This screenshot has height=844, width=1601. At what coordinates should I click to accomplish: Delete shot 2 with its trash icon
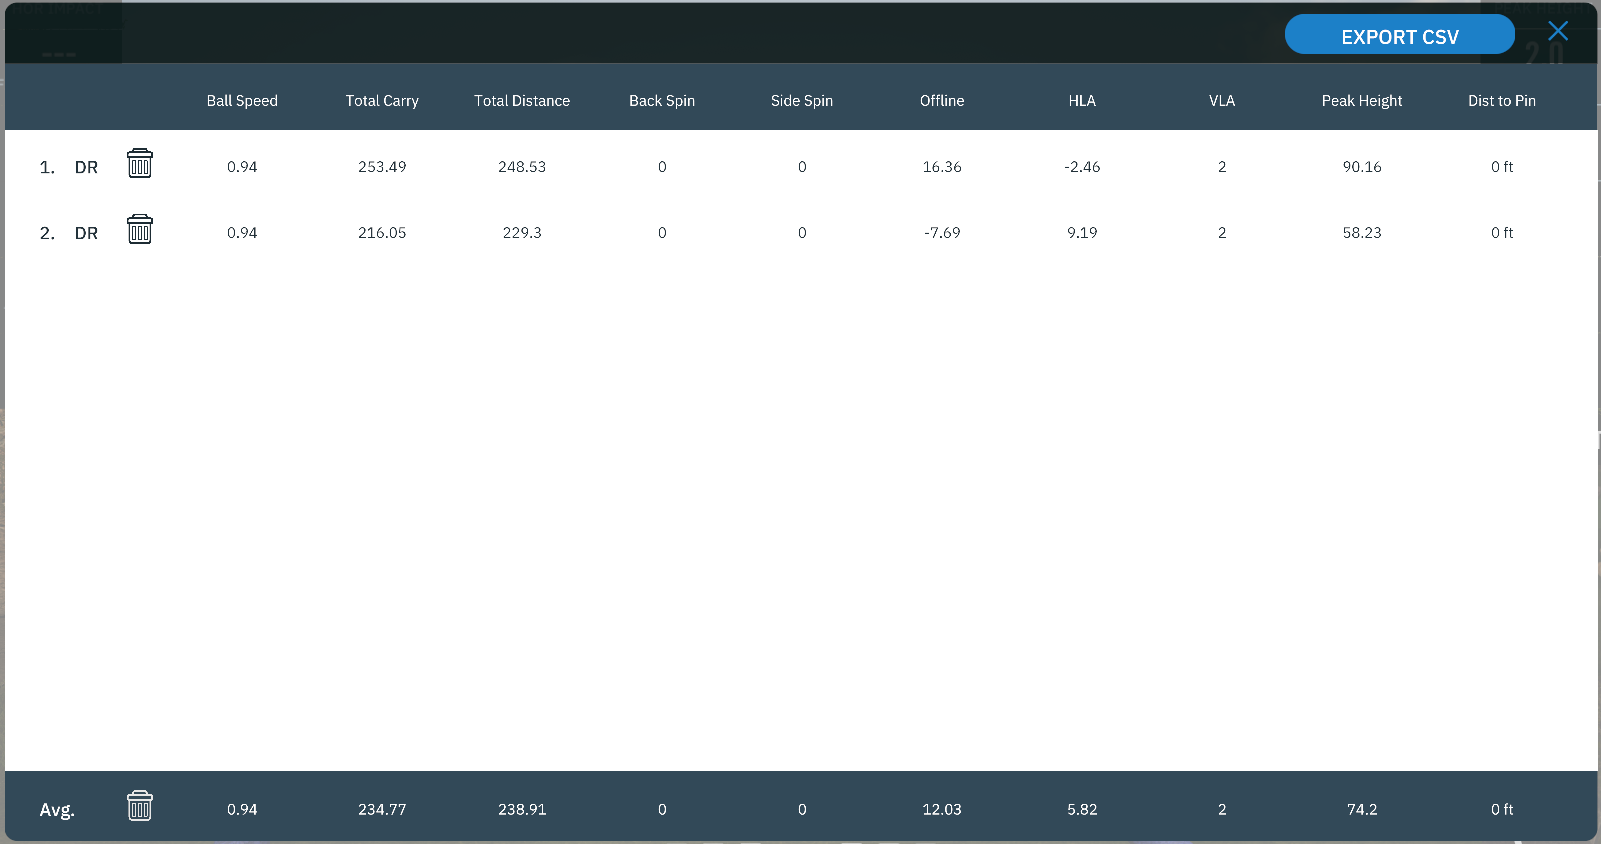point(140,230)
